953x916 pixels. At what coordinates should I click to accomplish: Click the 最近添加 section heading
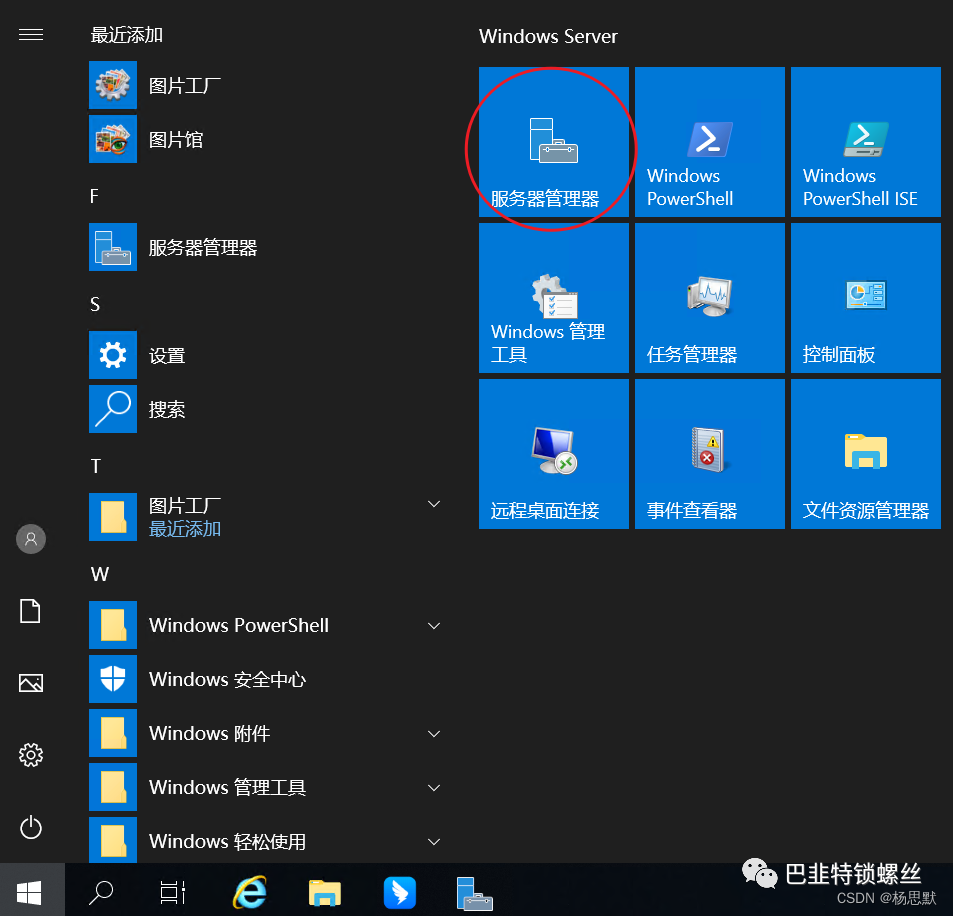126,35
